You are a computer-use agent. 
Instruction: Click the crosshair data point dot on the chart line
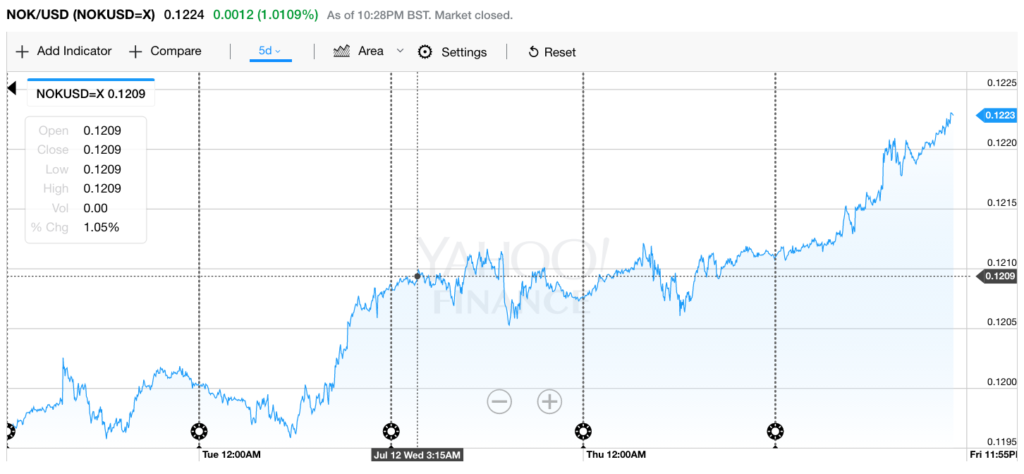click(x=417, y=274)
